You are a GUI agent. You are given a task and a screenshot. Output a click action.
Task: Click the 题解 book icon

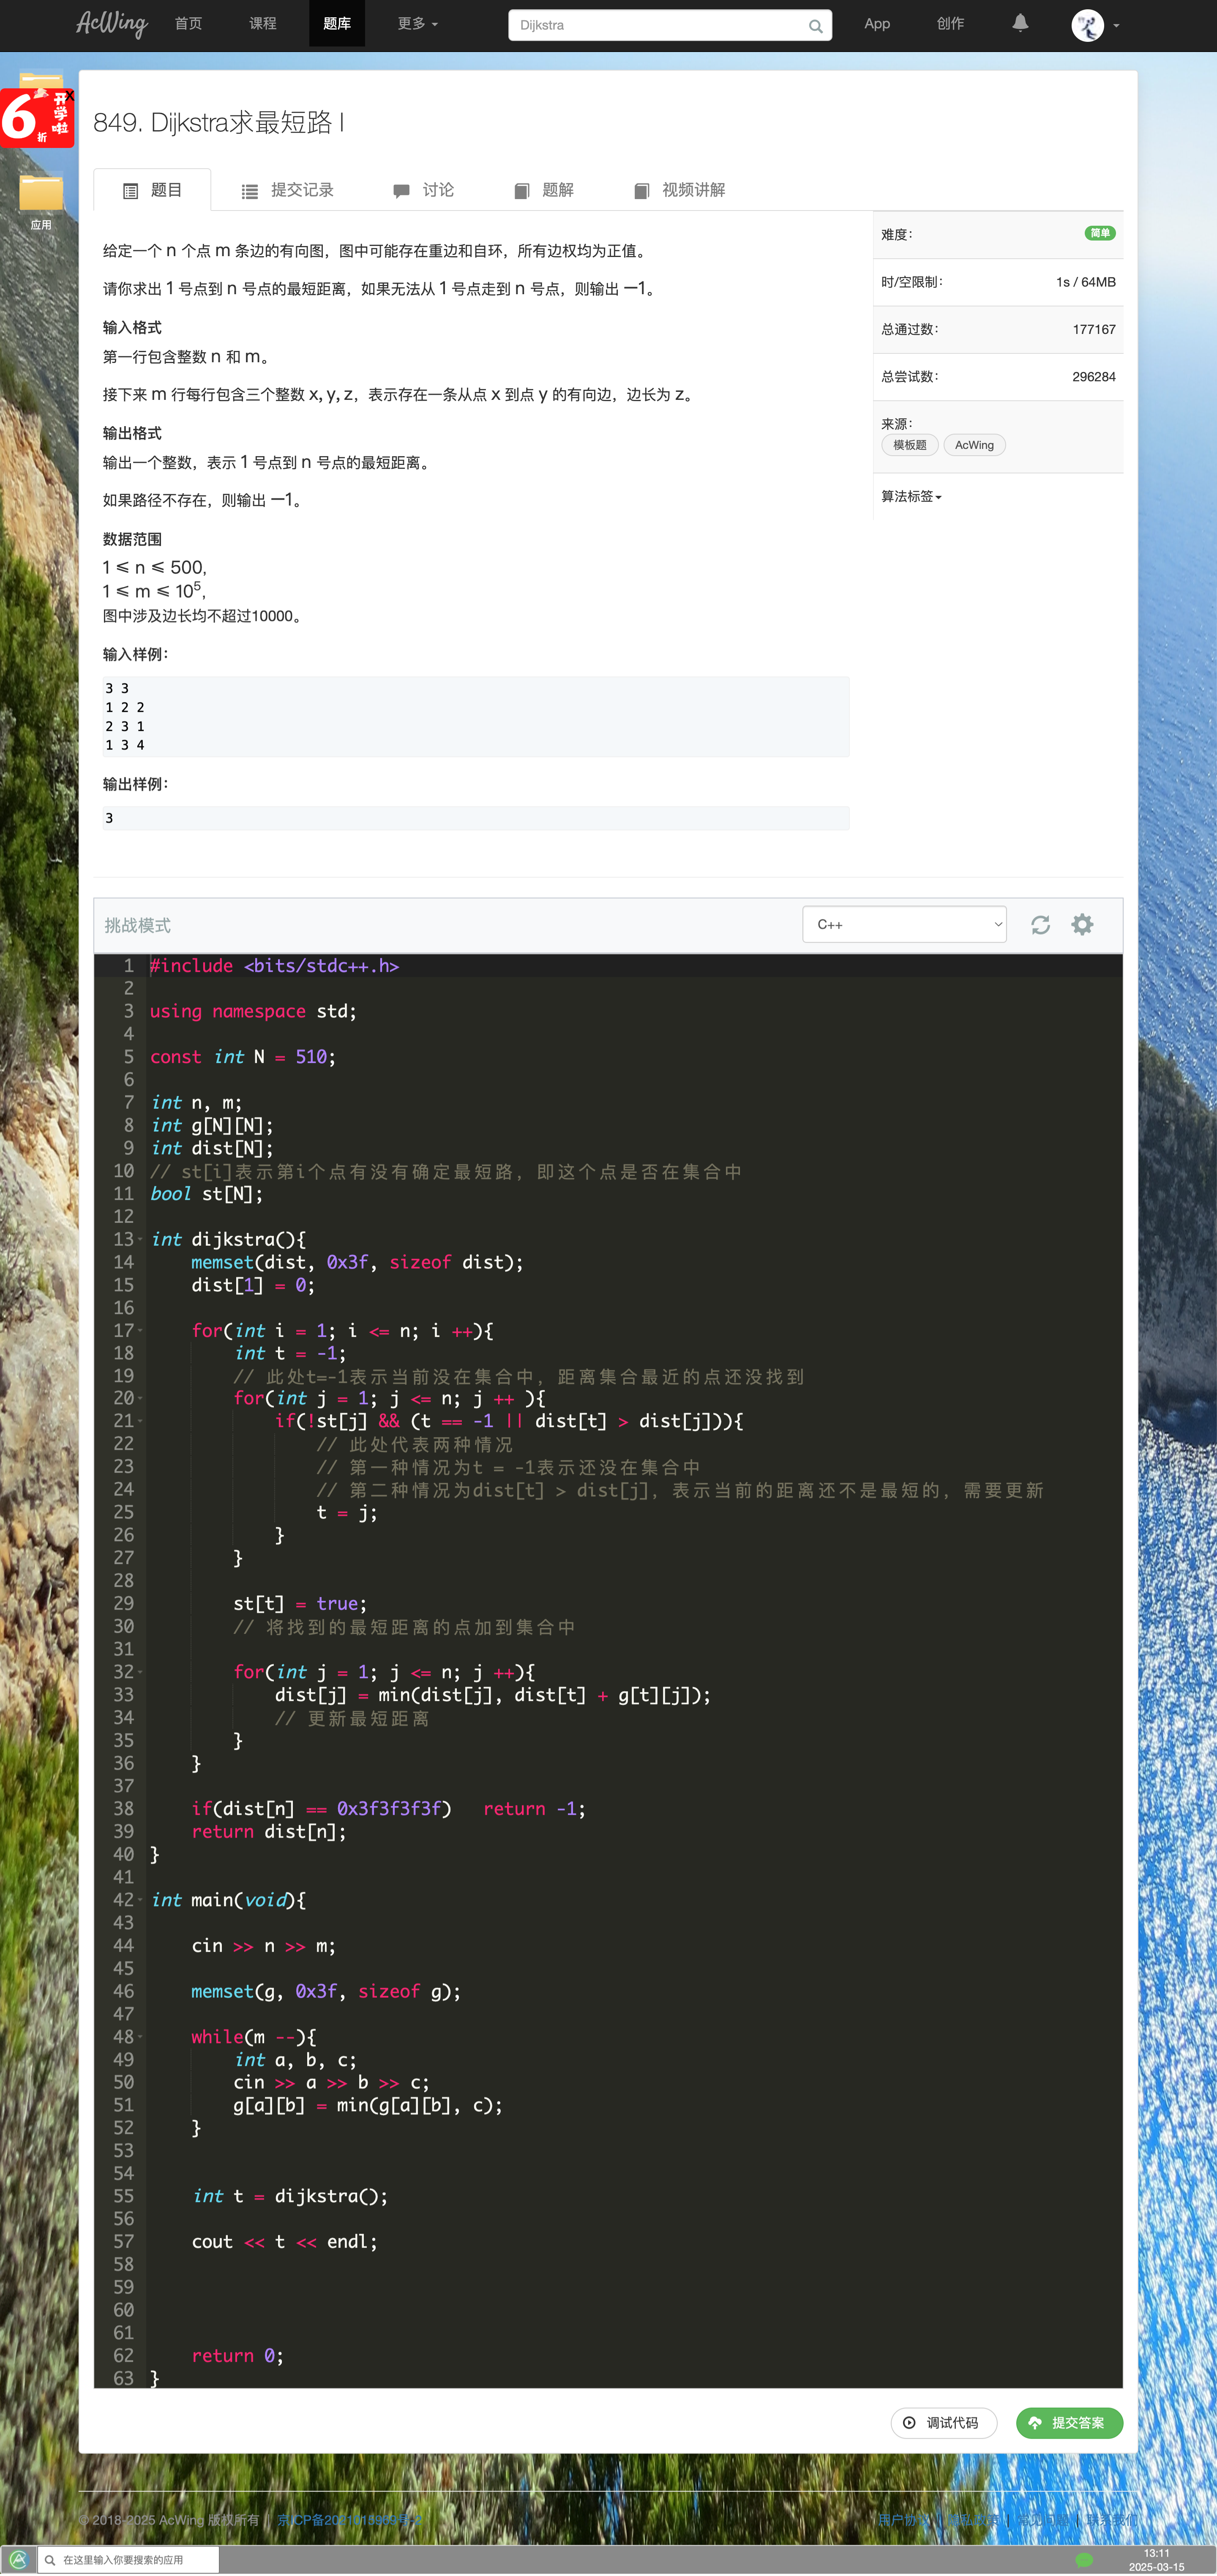pos(521,191)
